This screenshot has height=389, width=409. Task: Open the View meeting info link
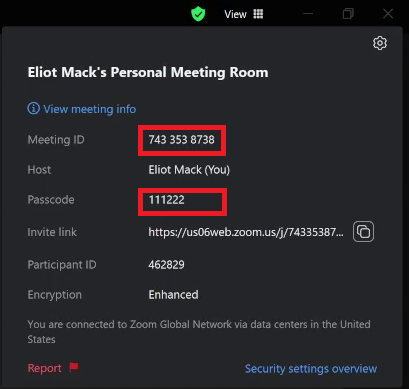pos(90,109)
